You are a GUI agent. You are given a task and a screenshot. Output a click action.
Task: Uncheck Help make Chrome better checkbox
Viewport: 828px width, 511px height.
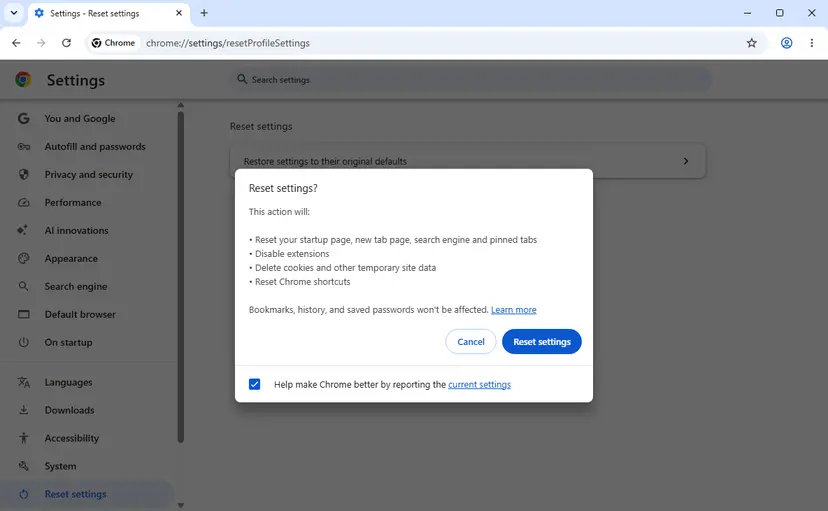pos(255,384)
